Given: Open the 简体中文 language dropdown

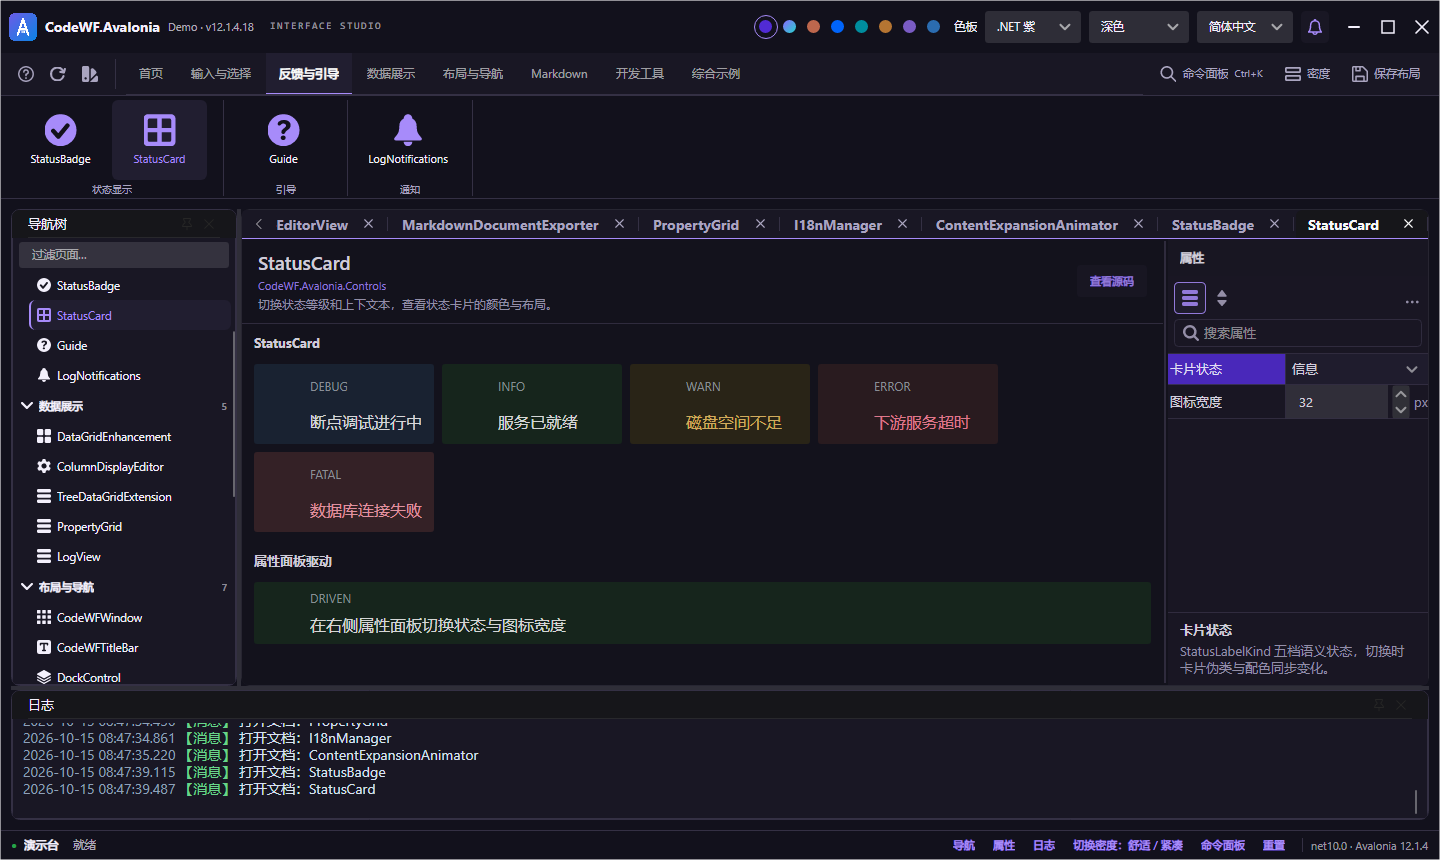Looking at the screenshot, I should (1245, 27).
